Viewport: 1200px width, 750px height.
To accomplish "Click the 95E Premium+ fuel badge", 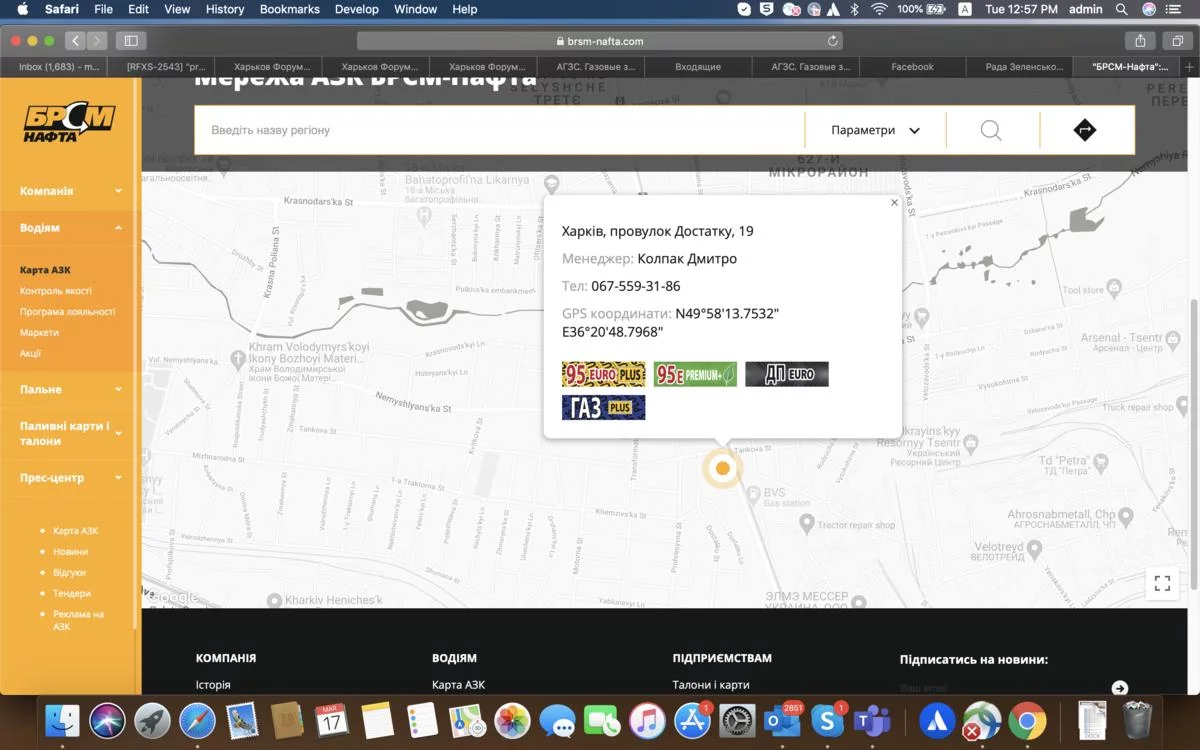I will coord(695,375).
